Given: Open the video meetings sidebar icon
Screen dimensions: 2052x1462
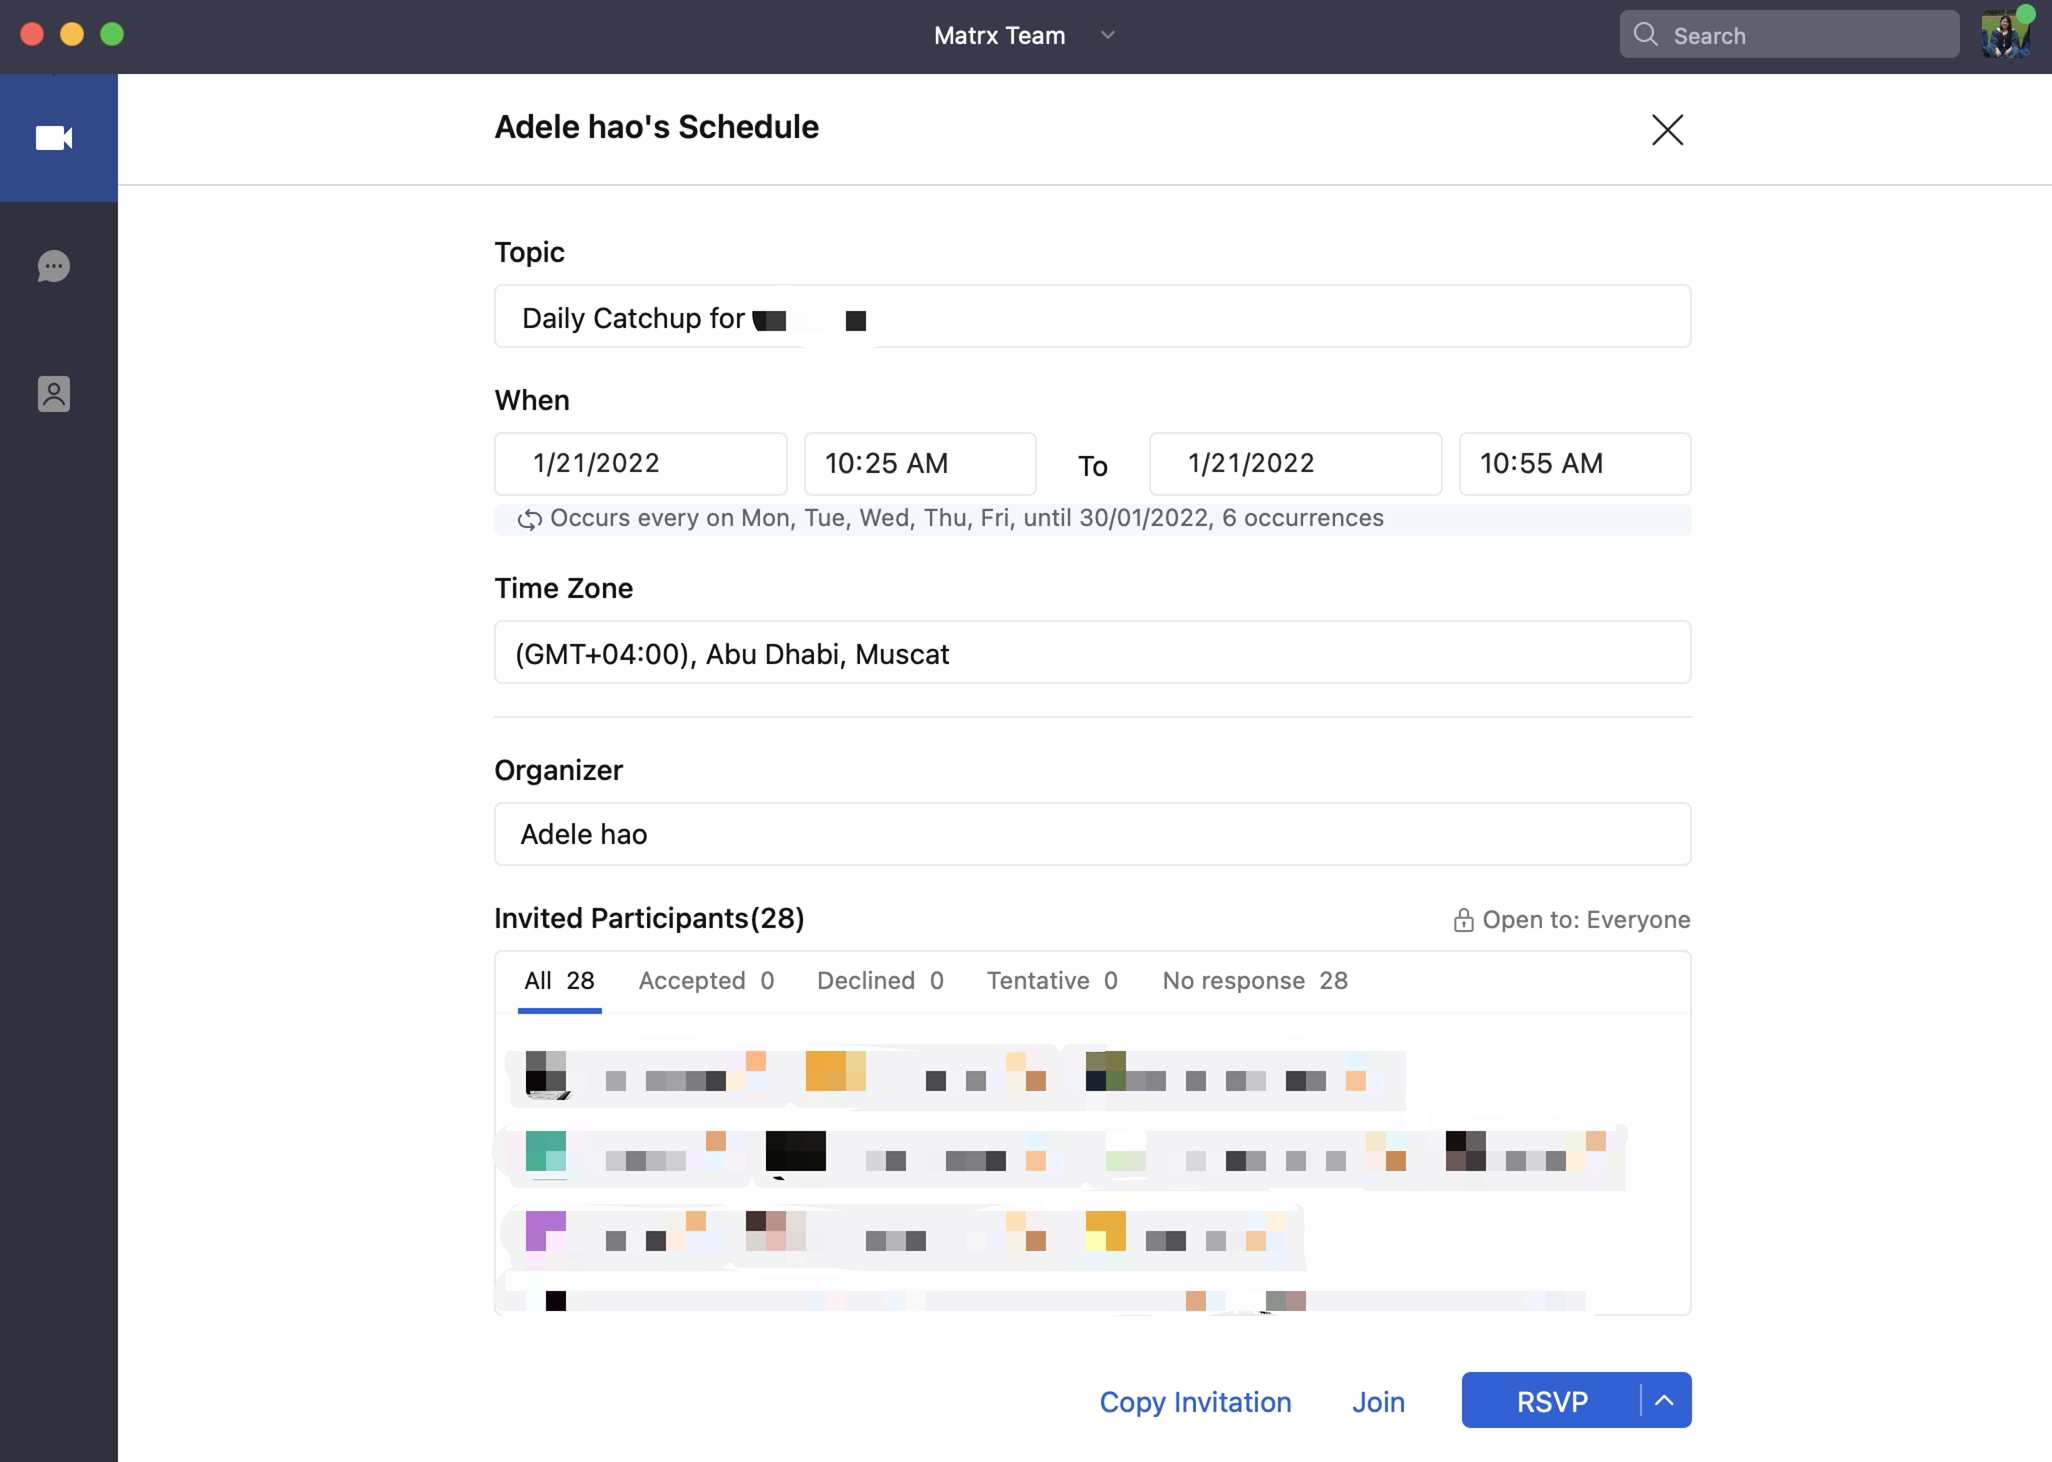Looking at the screenshot, I should (x=54, y=138).
